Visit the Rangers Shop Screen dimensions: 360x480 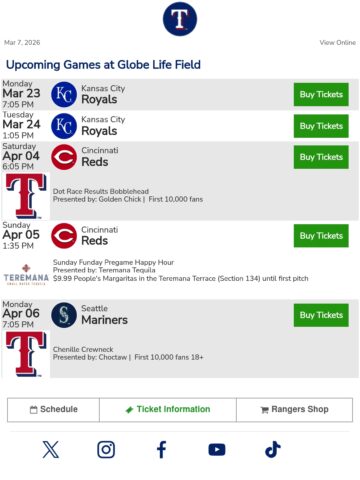point(294,409)
